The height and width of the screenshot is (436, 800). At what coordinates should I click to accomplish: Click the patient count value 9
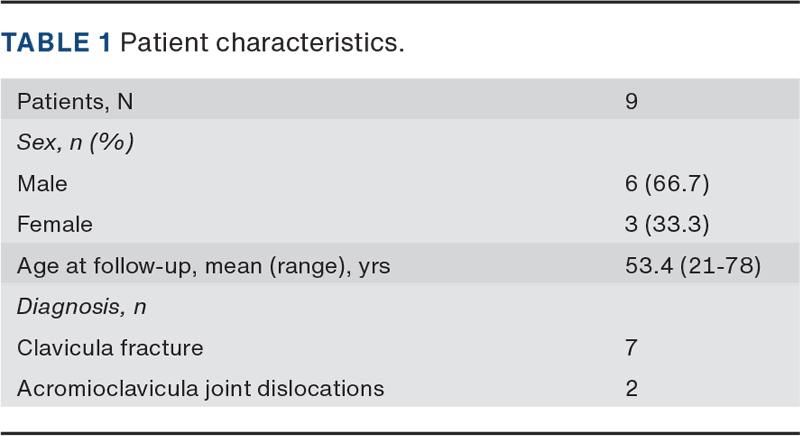pyautogui.click(x=631, y=102)
